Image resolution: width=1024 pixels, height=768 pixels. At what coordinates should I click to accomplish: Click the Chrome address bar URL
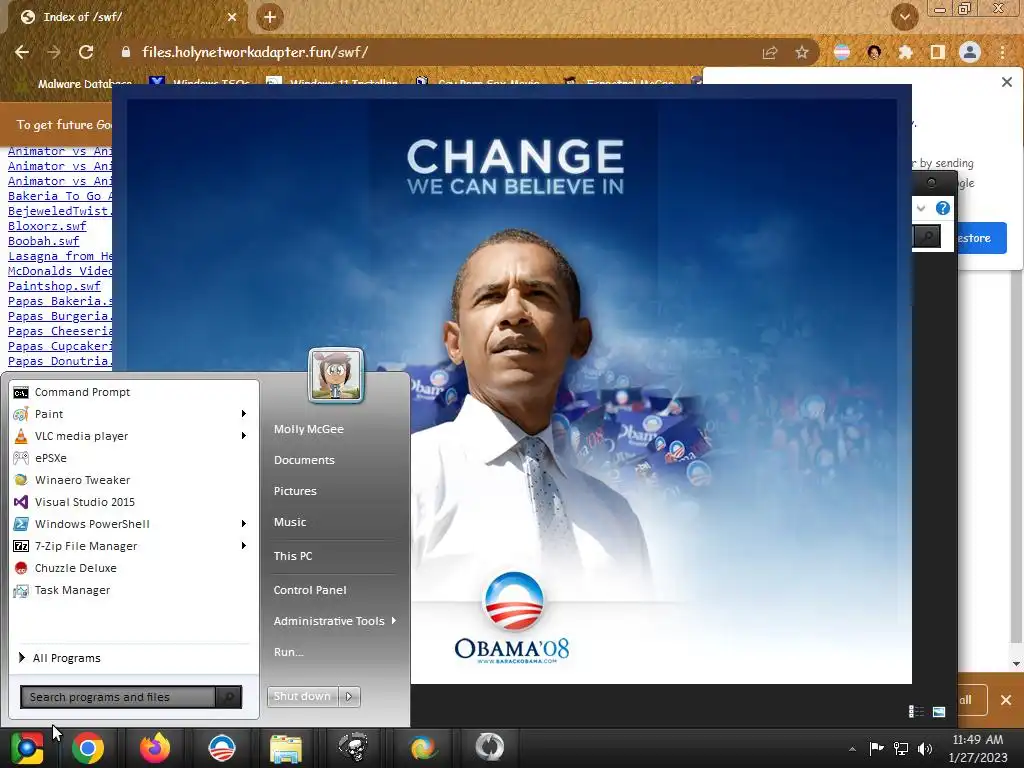pos(255,52)
